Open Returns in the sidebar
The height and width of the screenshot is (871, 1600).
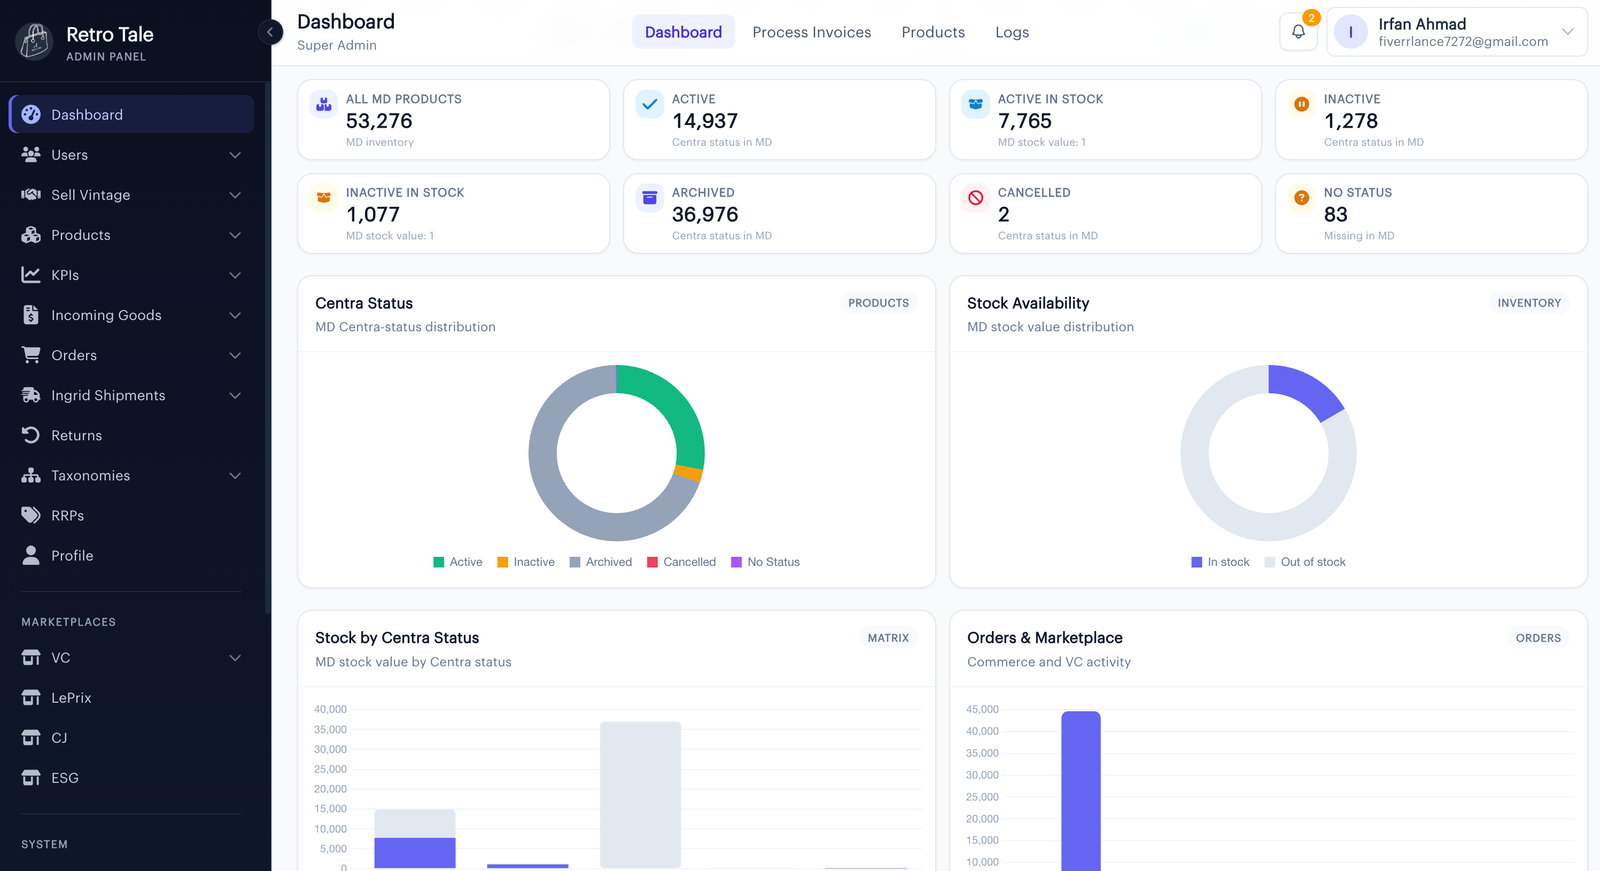(131, 435)
